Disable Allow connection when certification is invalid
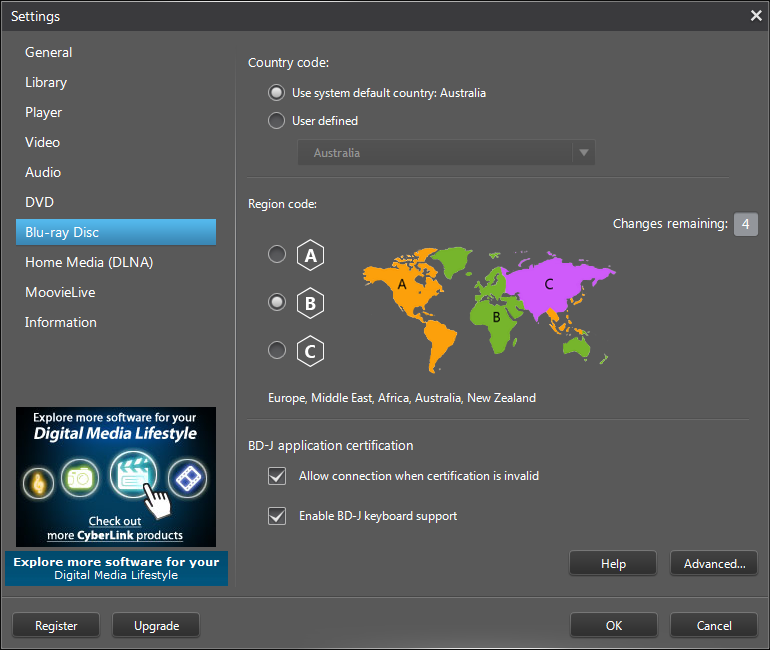The height and width of the screenshot is (650, 770). [x=277, y=476]
